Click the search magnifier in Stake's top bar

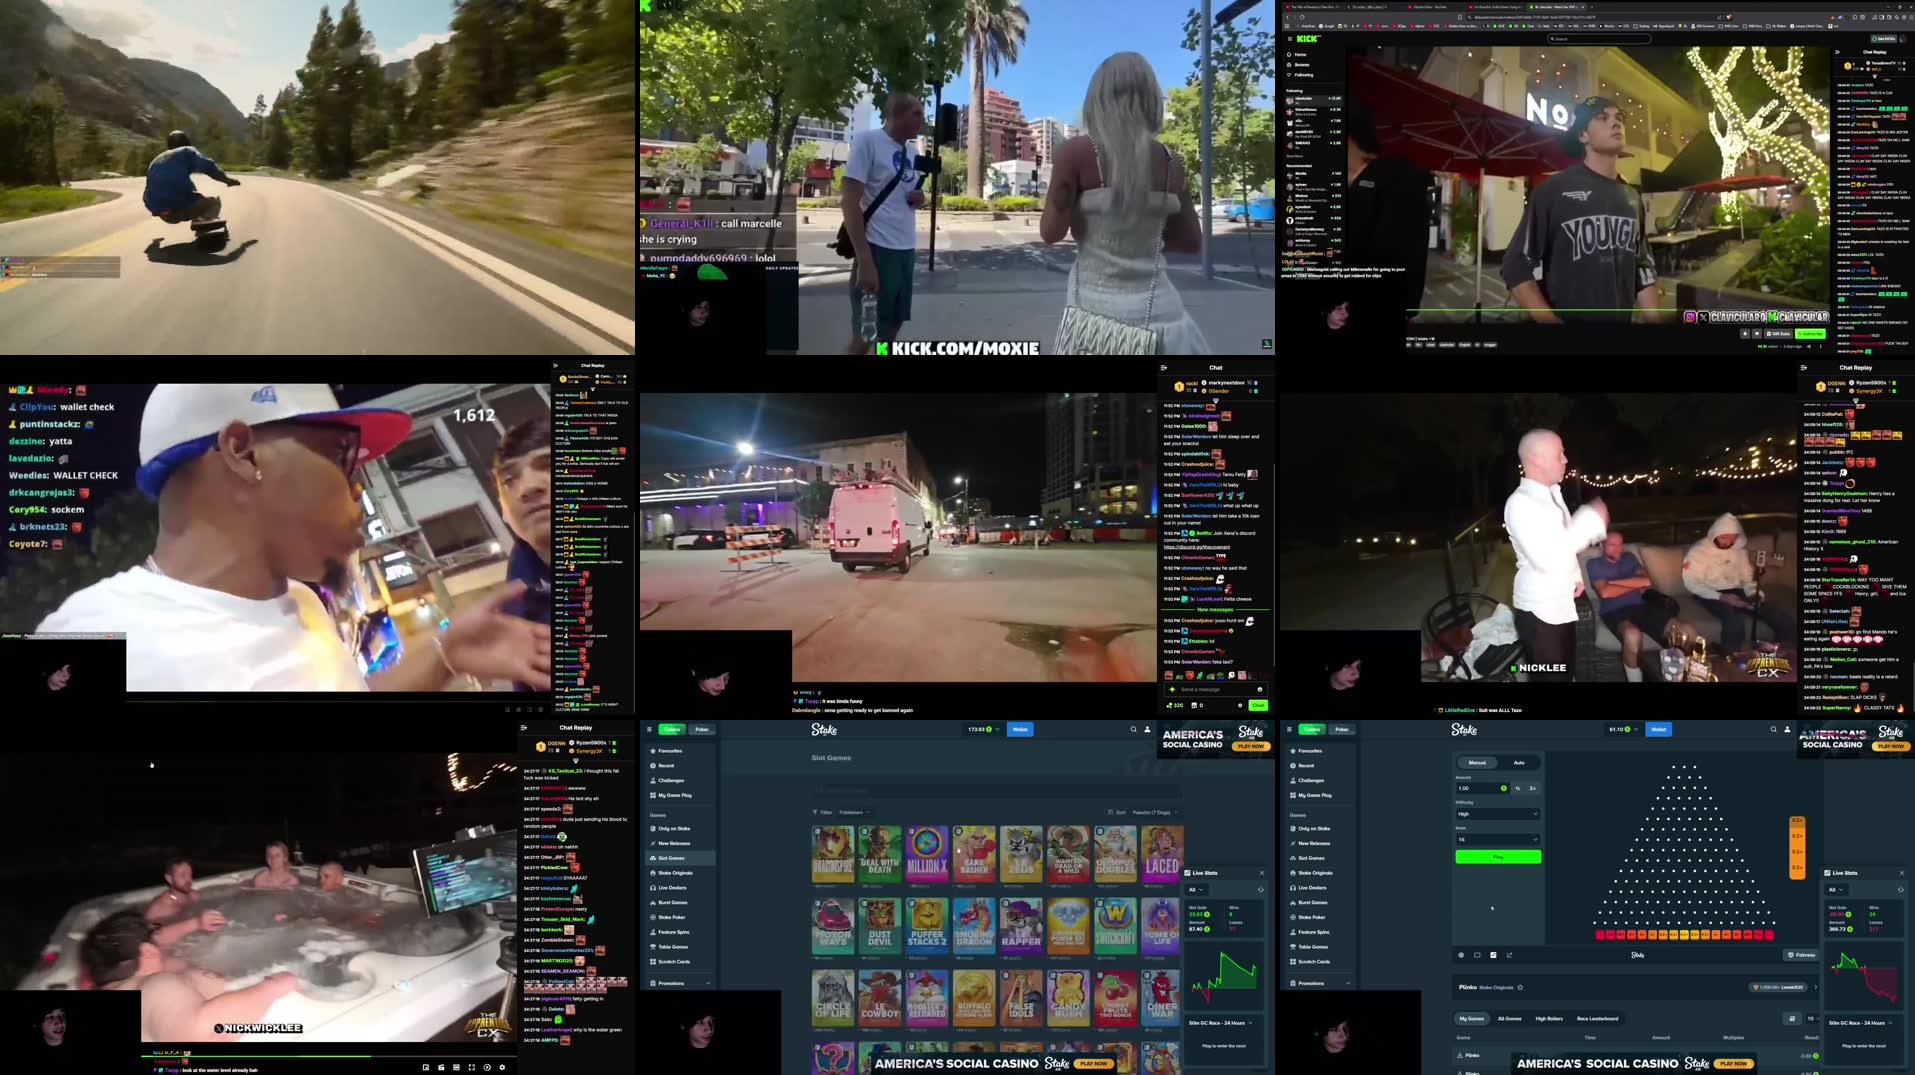pyautogui.click(x=1773, y=729)
